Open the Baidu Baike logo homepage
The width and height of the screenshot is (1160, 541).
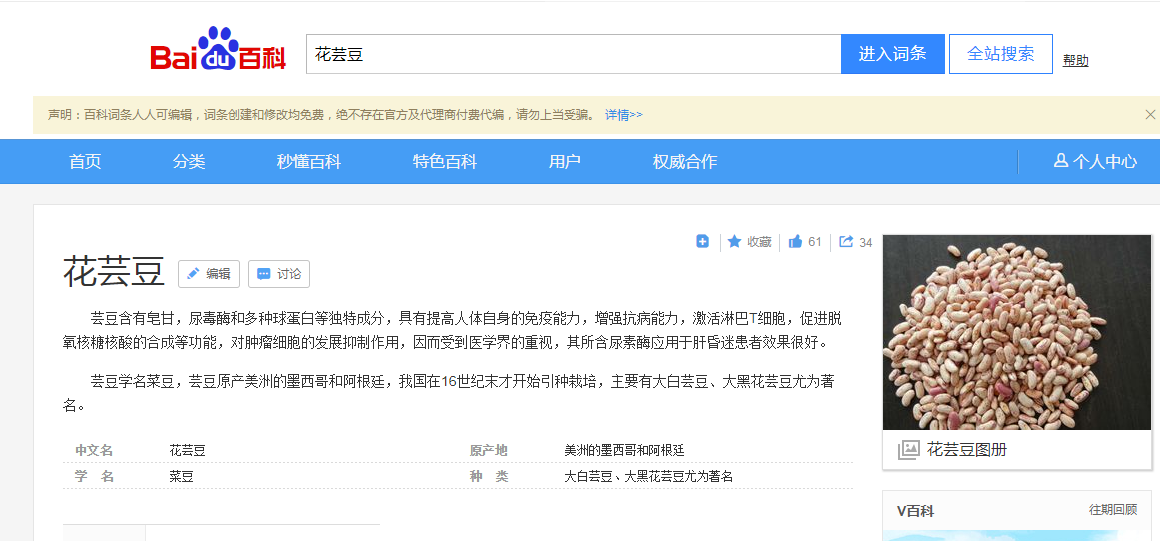coord(218,50)
